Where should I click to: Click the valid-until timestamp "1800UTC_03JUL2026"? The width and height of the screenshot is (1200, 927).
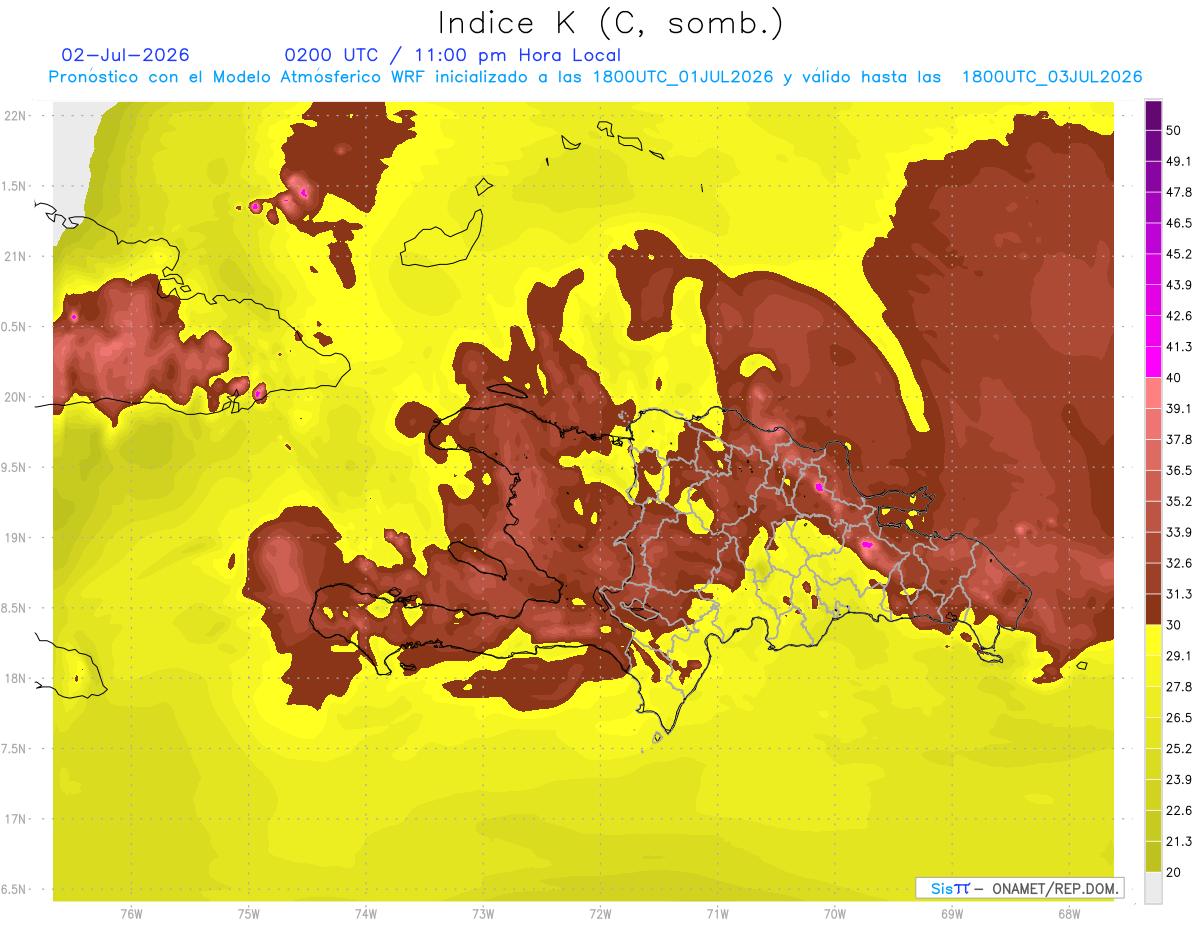pyautogui.click(x=1052, y=77)
